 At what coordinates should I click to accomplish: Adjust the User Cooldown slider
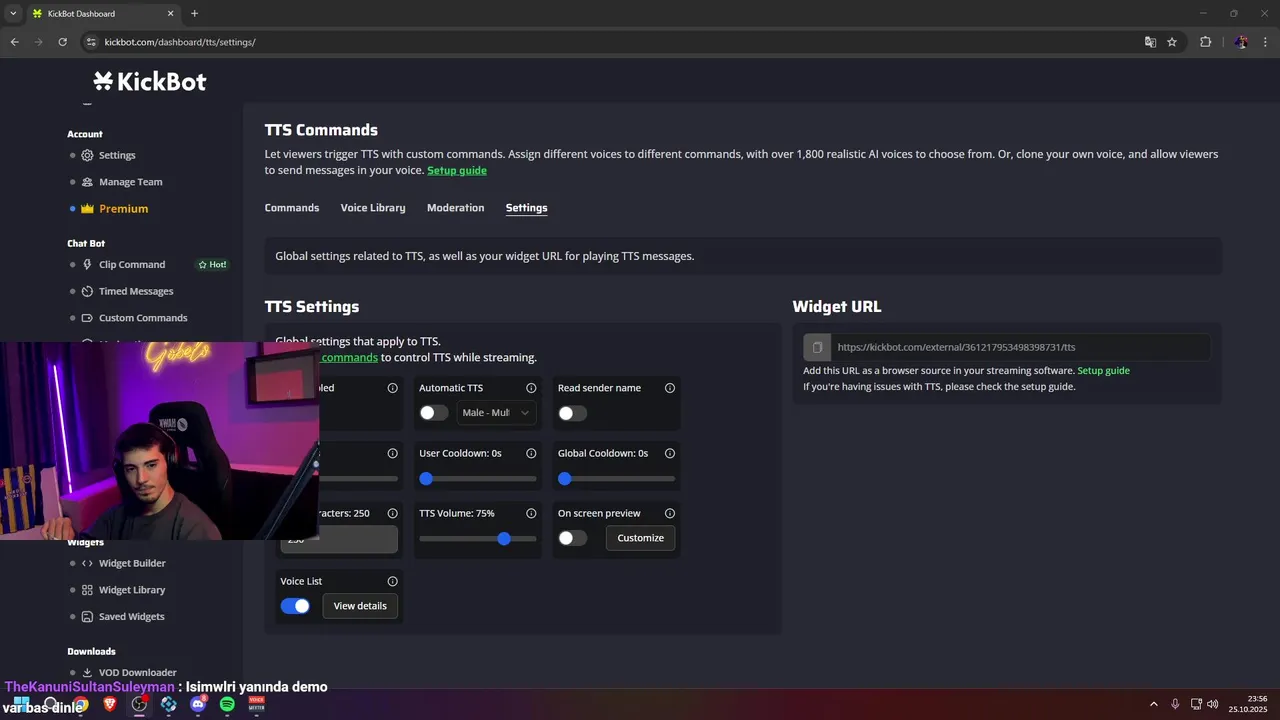pyautogui.click(x=478, y=479)
